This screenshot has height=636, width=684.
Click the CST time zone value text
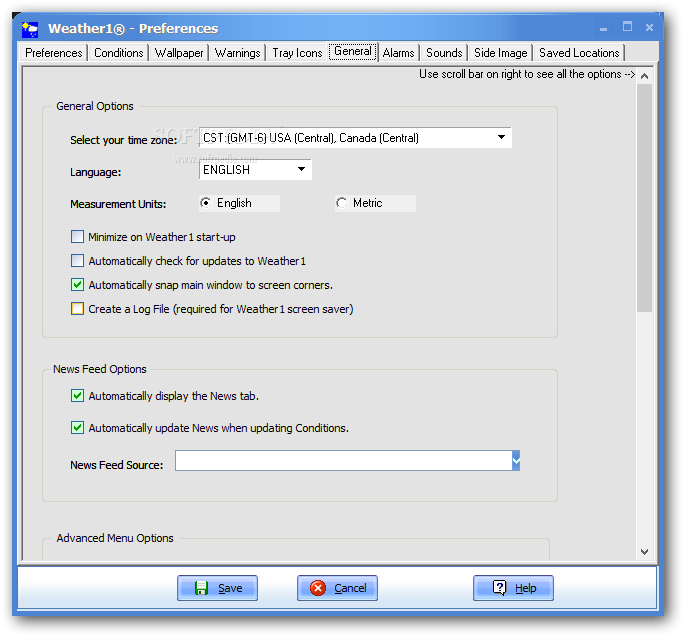(311, 138)
